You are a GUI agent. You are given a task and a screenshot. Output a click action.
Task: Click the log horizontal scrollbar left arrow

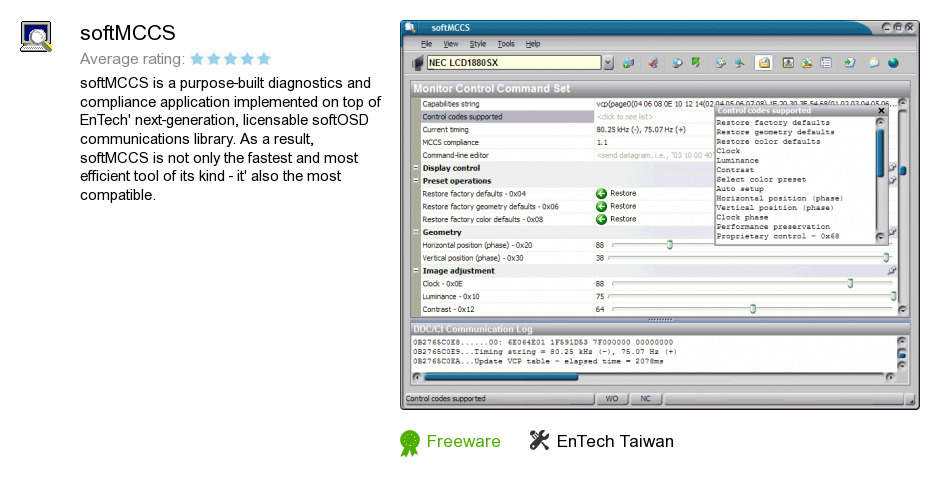pyautogui.click(x=417, y=377)
